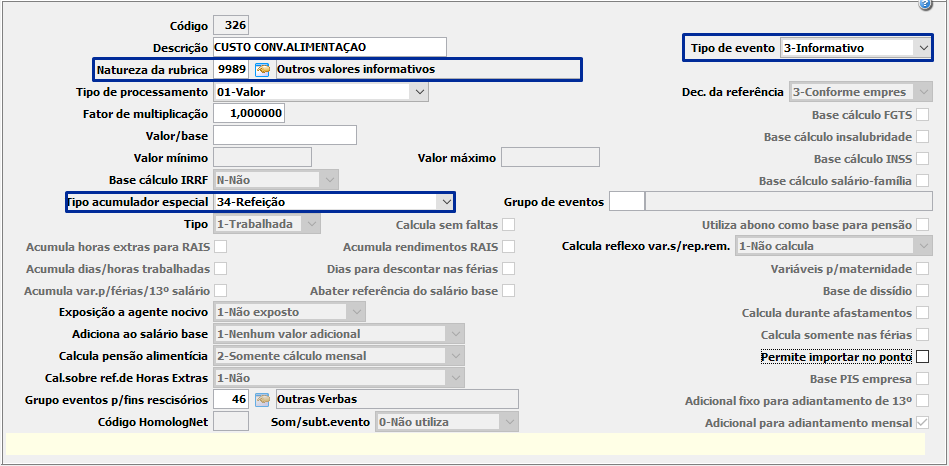Click the Fator de multiplicação field
This screenshot has height=466, width=949.
[249, 114]
